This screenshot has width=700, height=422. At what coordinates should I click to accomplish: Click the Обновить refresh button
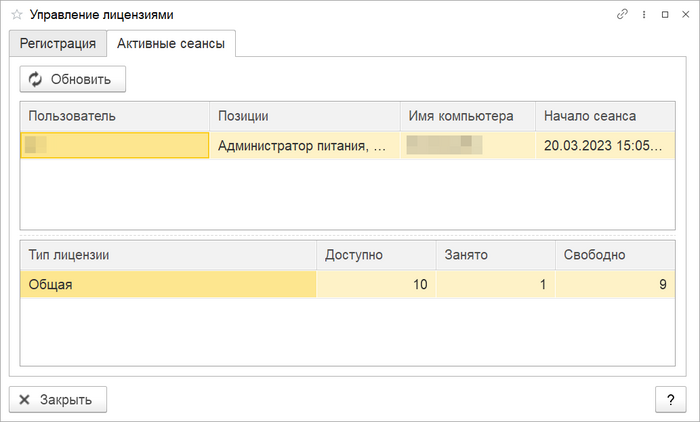pyautogui.click(x=72, y=79)
